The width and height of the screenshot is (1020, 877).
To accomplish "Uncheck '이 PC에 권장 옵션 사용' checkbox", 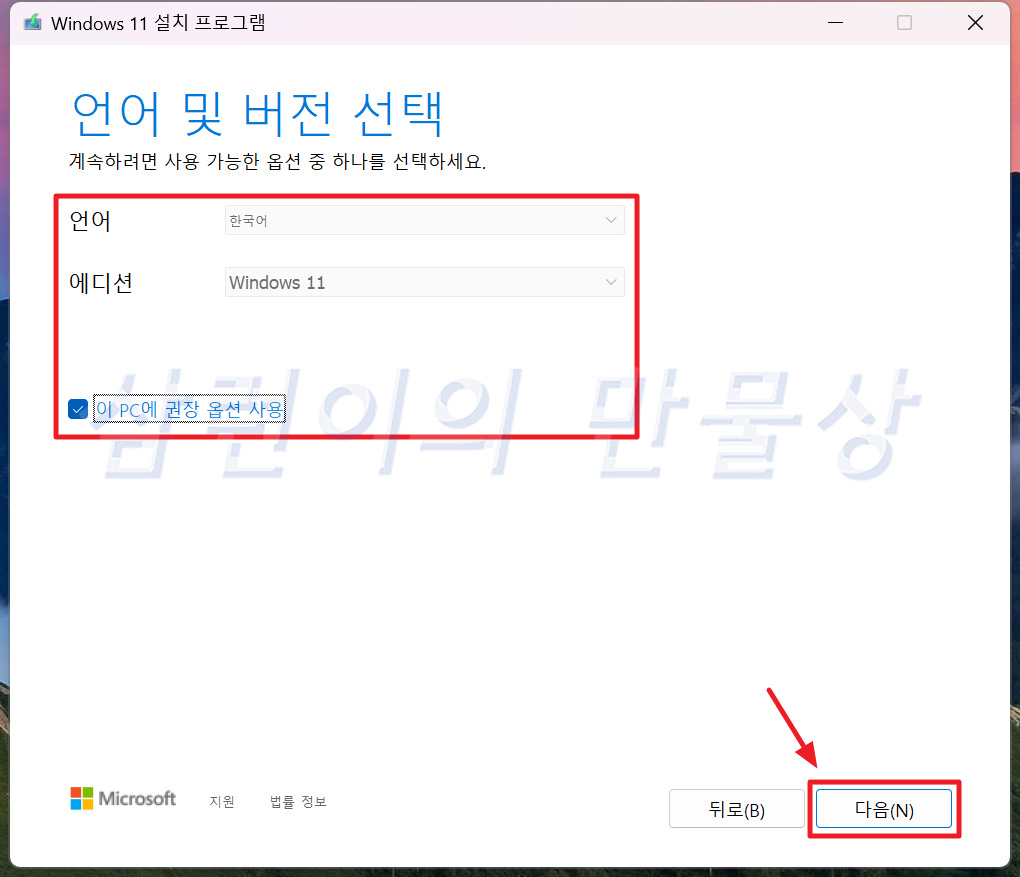I will [78, 409].
